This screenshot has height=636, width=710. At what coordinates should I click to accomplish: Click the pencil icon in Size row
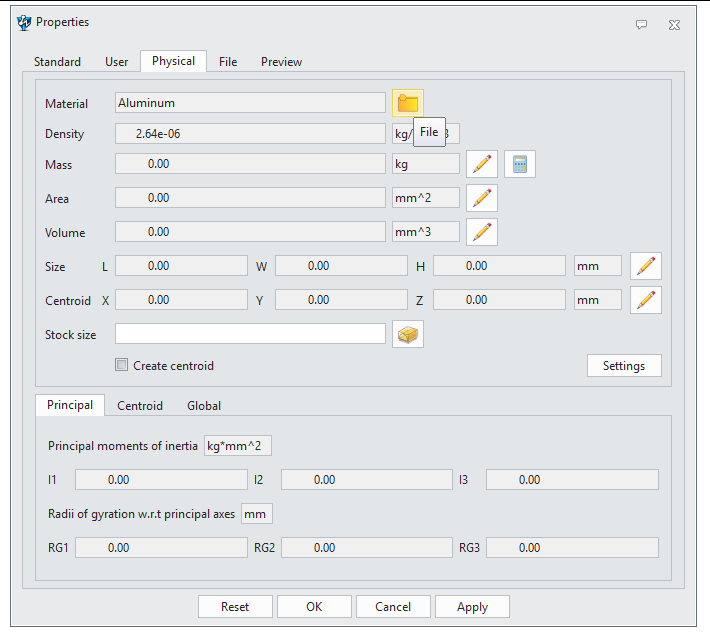pyautogui.click(x=646, y=266)
